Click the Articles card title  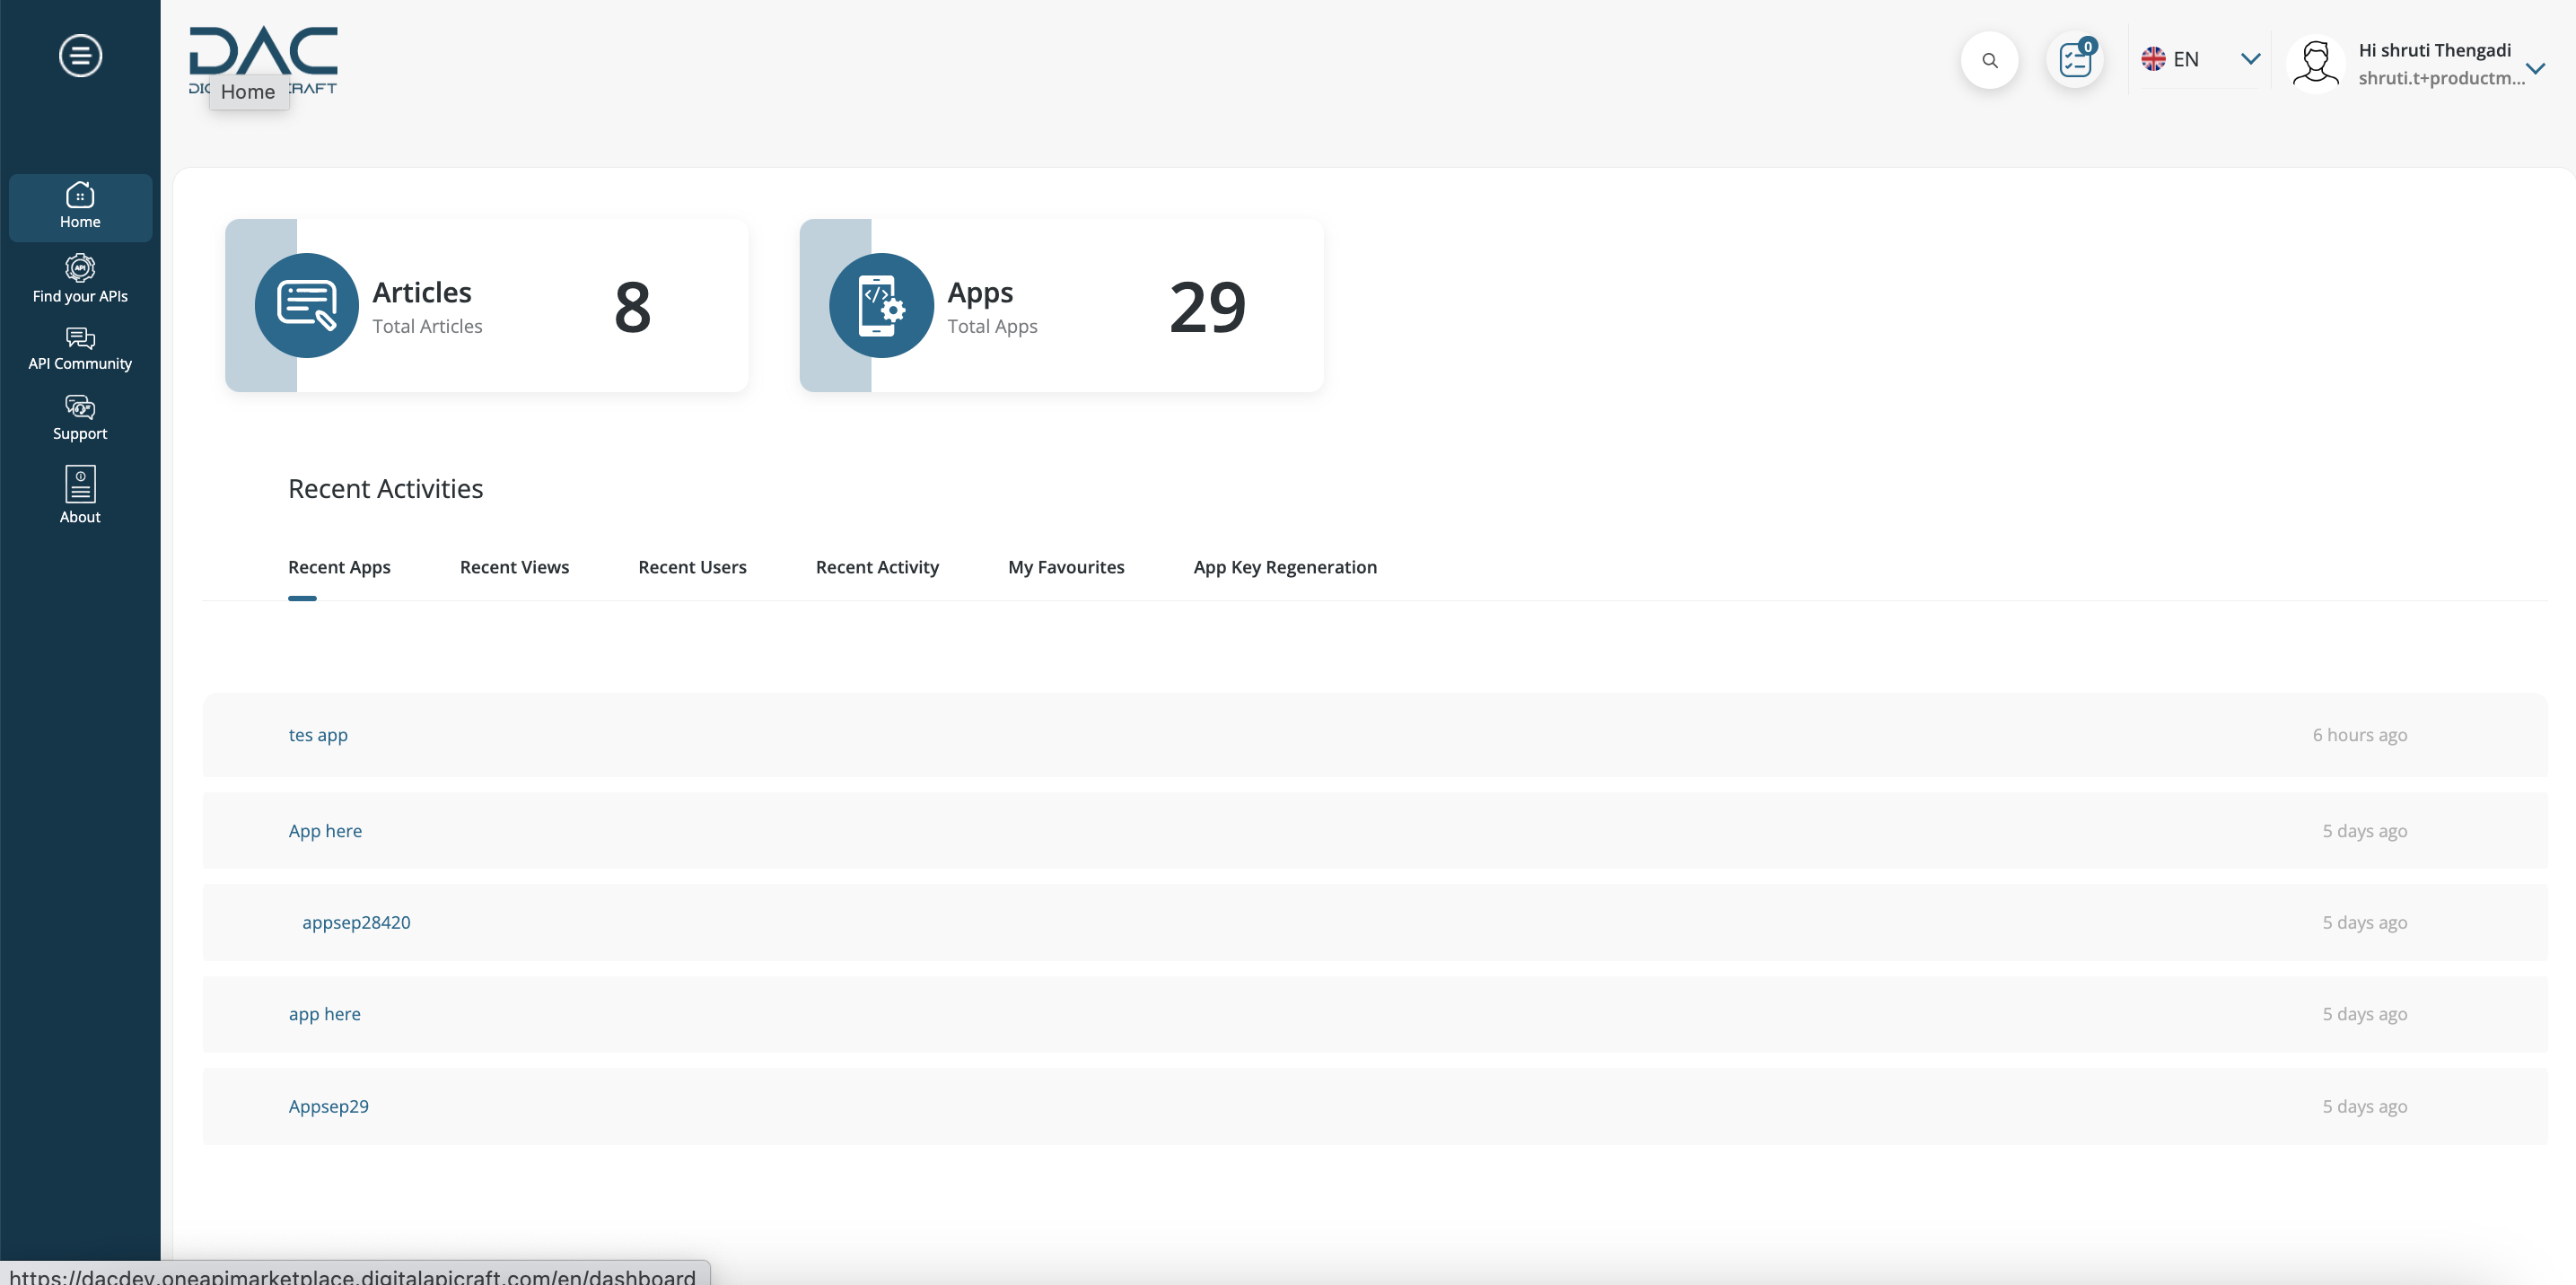(x=422, y=292)
